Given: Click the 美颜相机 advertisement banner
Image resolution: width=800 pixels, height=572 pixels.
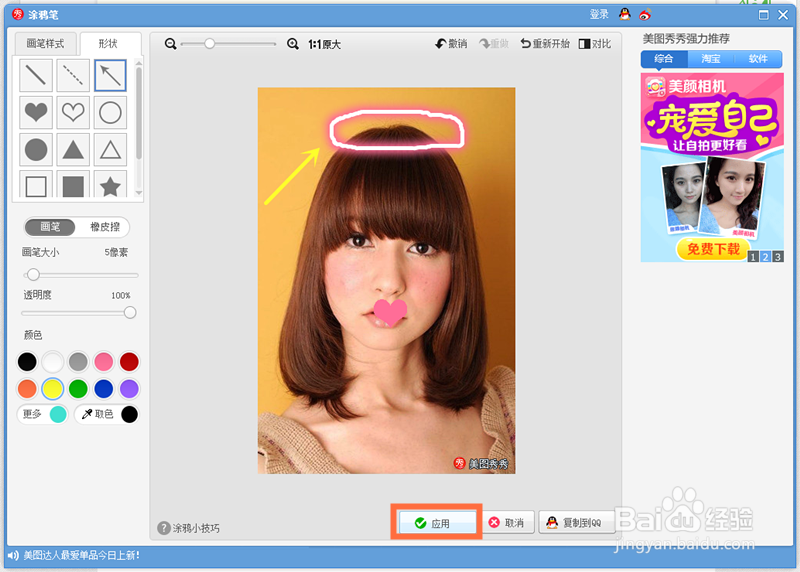Looking at the screenshot, I should (712, 167).
